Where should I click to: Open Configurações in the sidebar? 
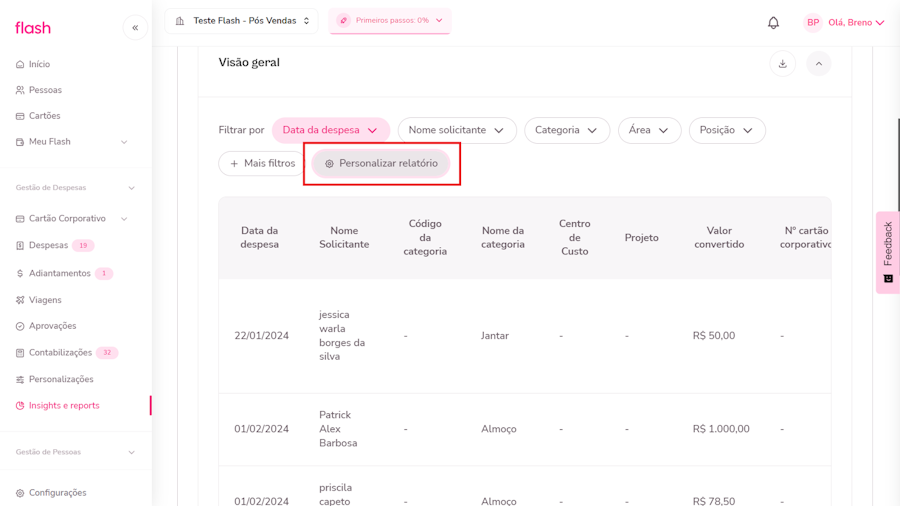click(x=58, y=493)
